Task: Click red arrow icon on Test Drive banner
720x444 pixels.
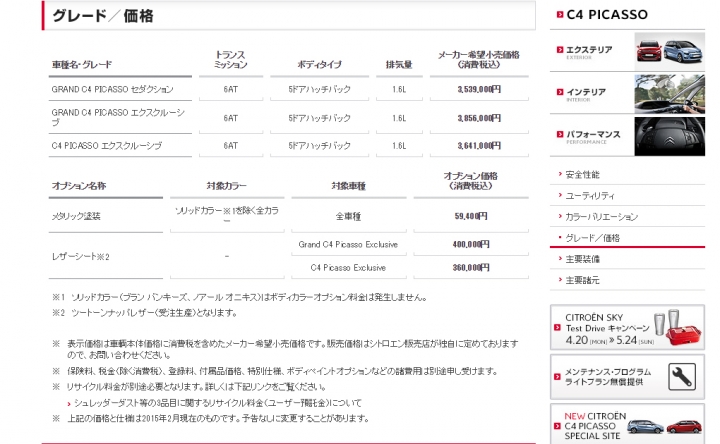Action: tap(557, 327)
